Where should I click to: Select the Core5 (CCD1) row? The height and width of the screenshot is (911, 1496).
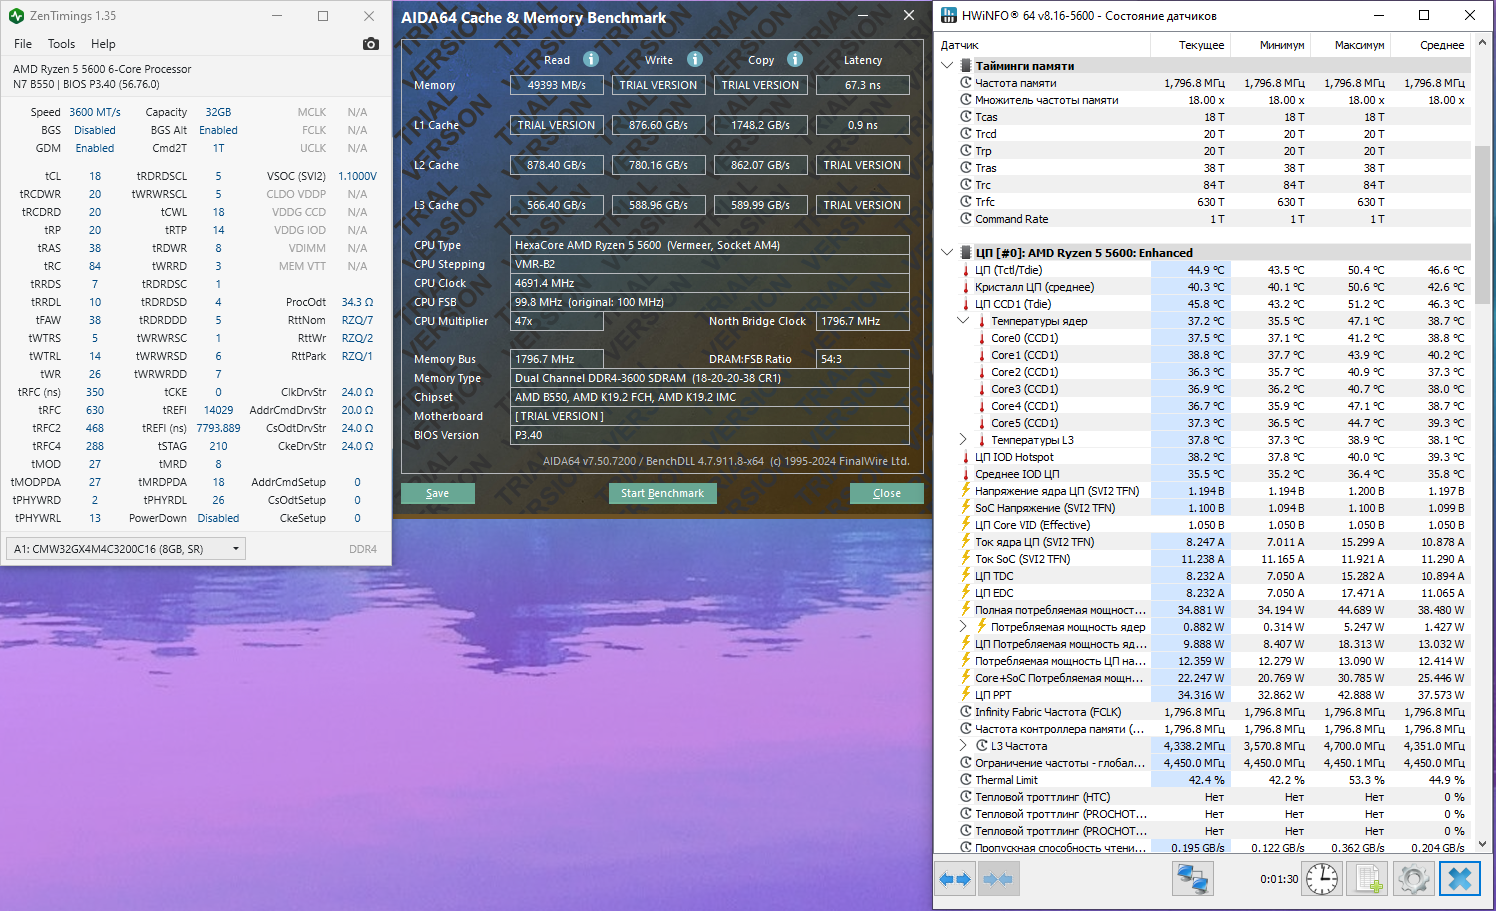pos(1204,423)
